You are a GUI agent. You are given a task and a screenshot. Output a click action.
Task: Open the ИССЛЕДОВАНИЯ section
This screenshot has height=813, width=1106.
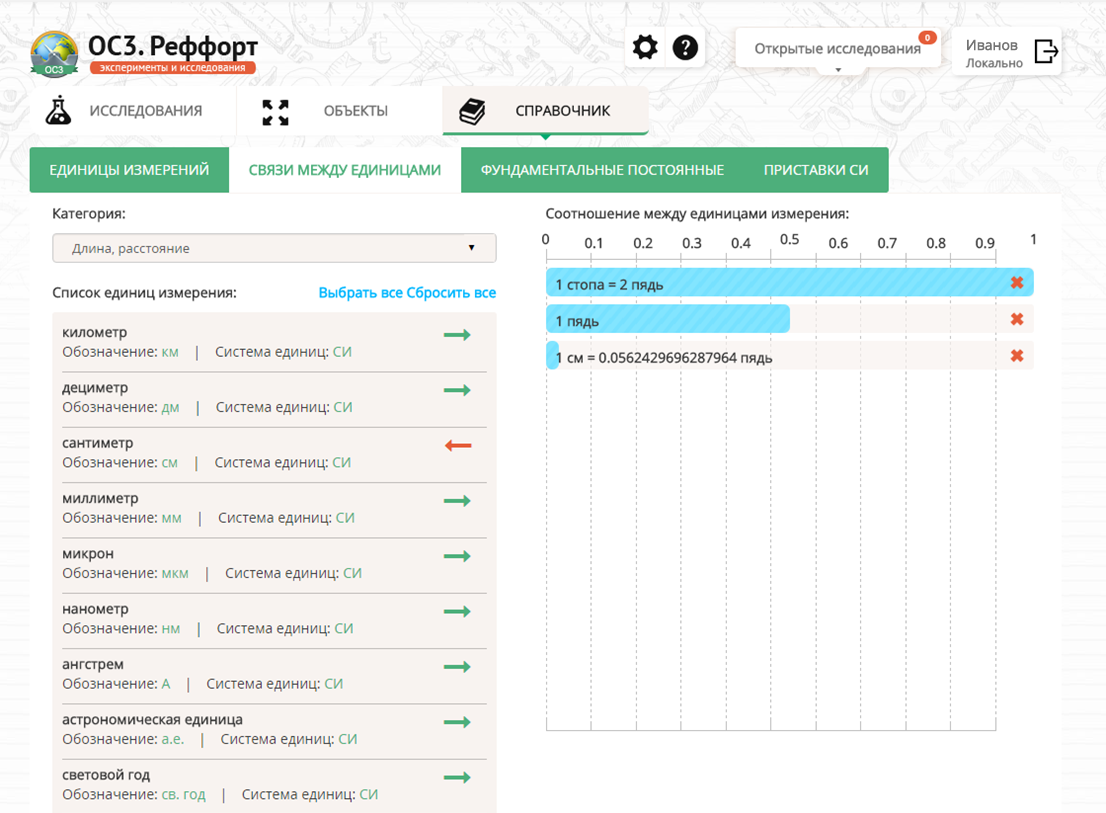[124, 111]
